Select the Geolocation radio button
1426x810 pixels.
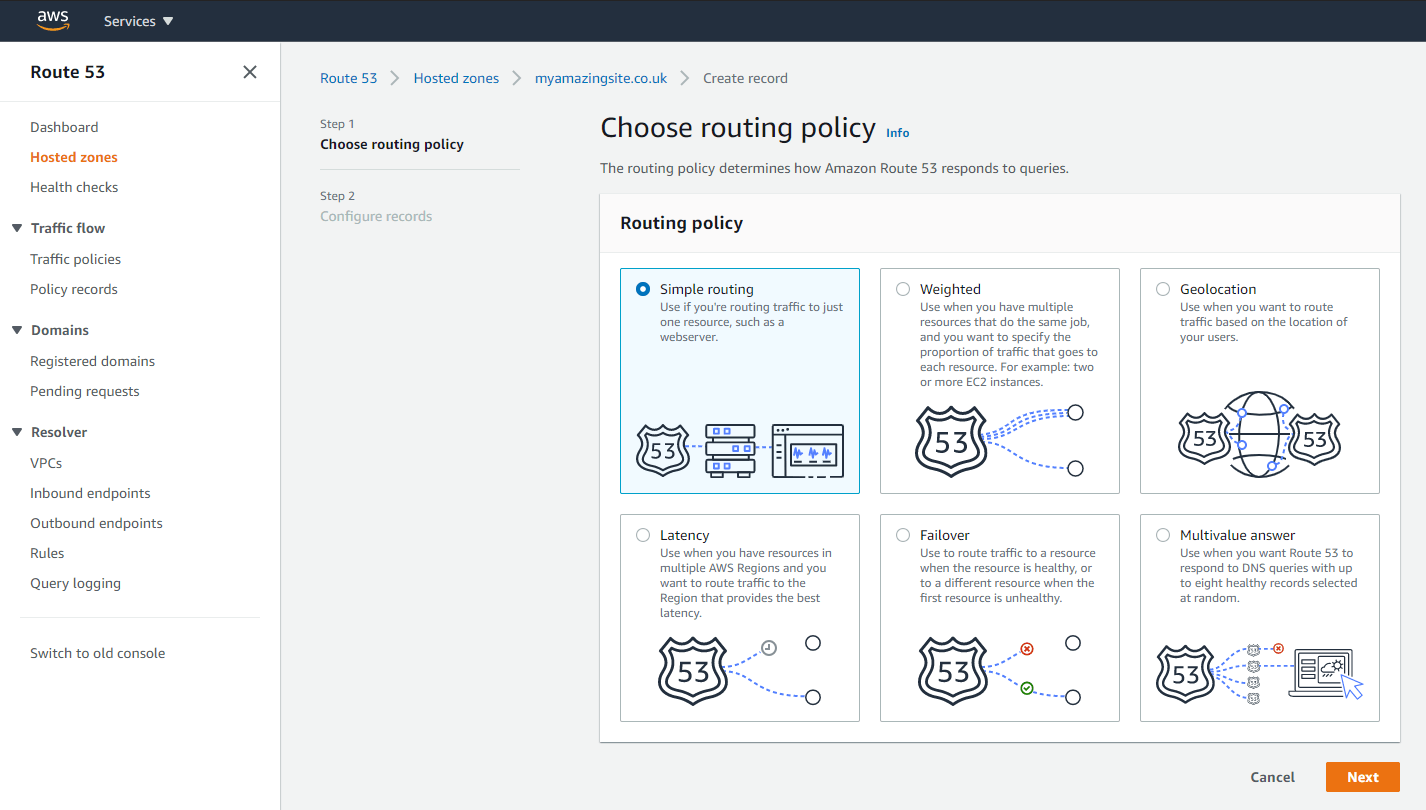pyautogui.click(x=1163, y=289)
